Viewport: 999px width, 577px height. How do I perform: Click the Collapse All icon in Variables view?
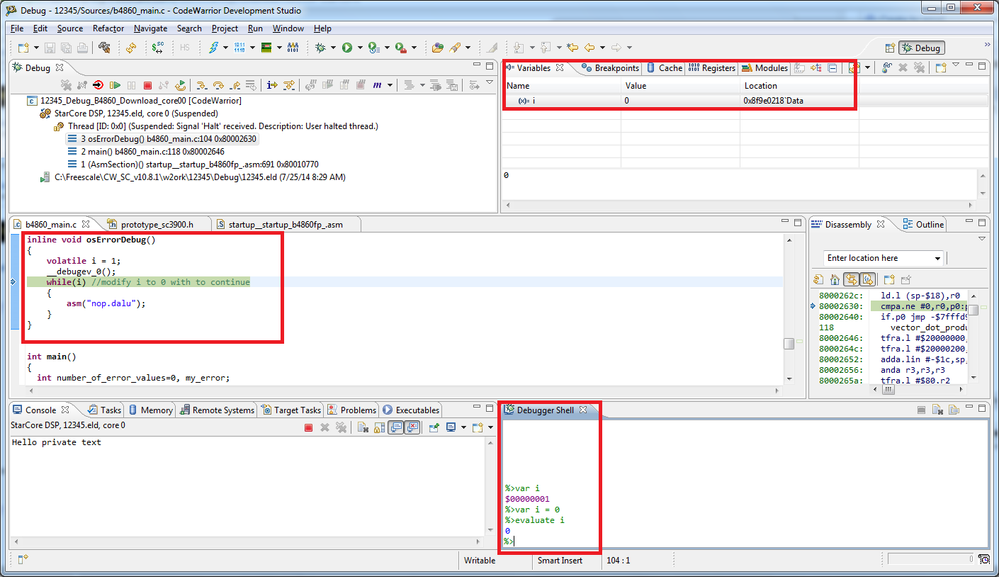click(832, 68)
